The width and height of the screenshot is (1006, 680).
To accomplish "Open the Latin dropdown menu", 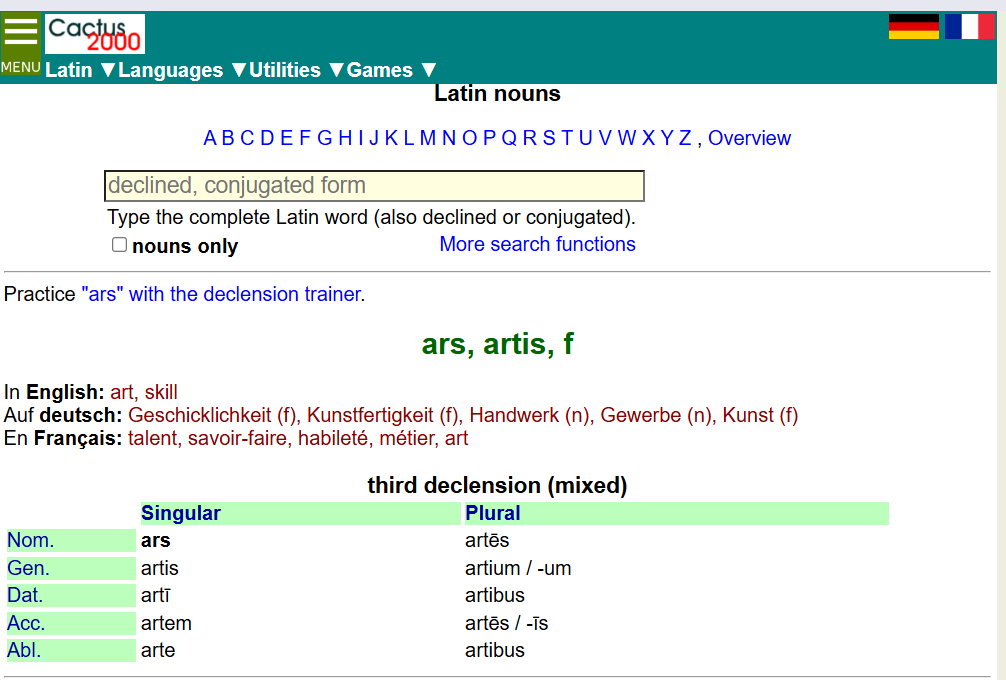I will [80, 70].
